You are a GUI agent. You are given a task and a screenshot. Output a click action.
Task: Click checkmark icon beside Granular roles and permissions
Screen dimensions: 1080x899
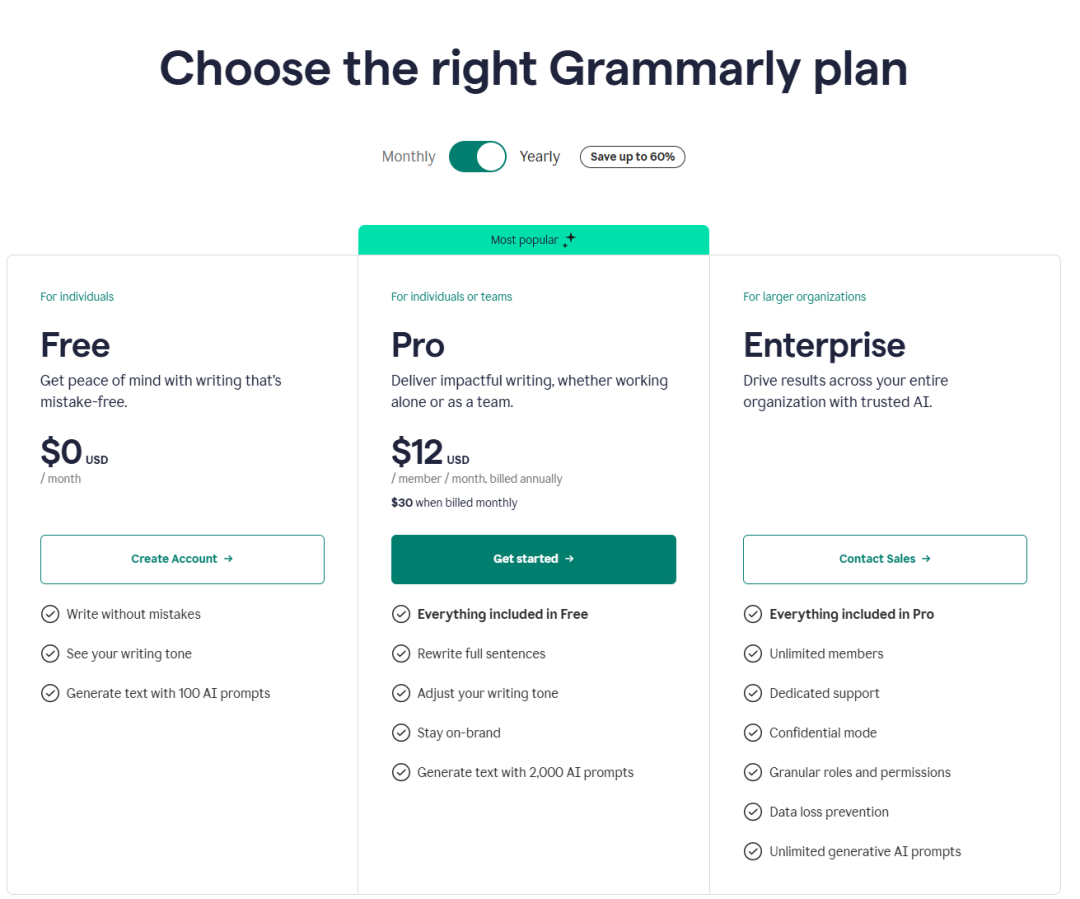click(x=753, y=772)
